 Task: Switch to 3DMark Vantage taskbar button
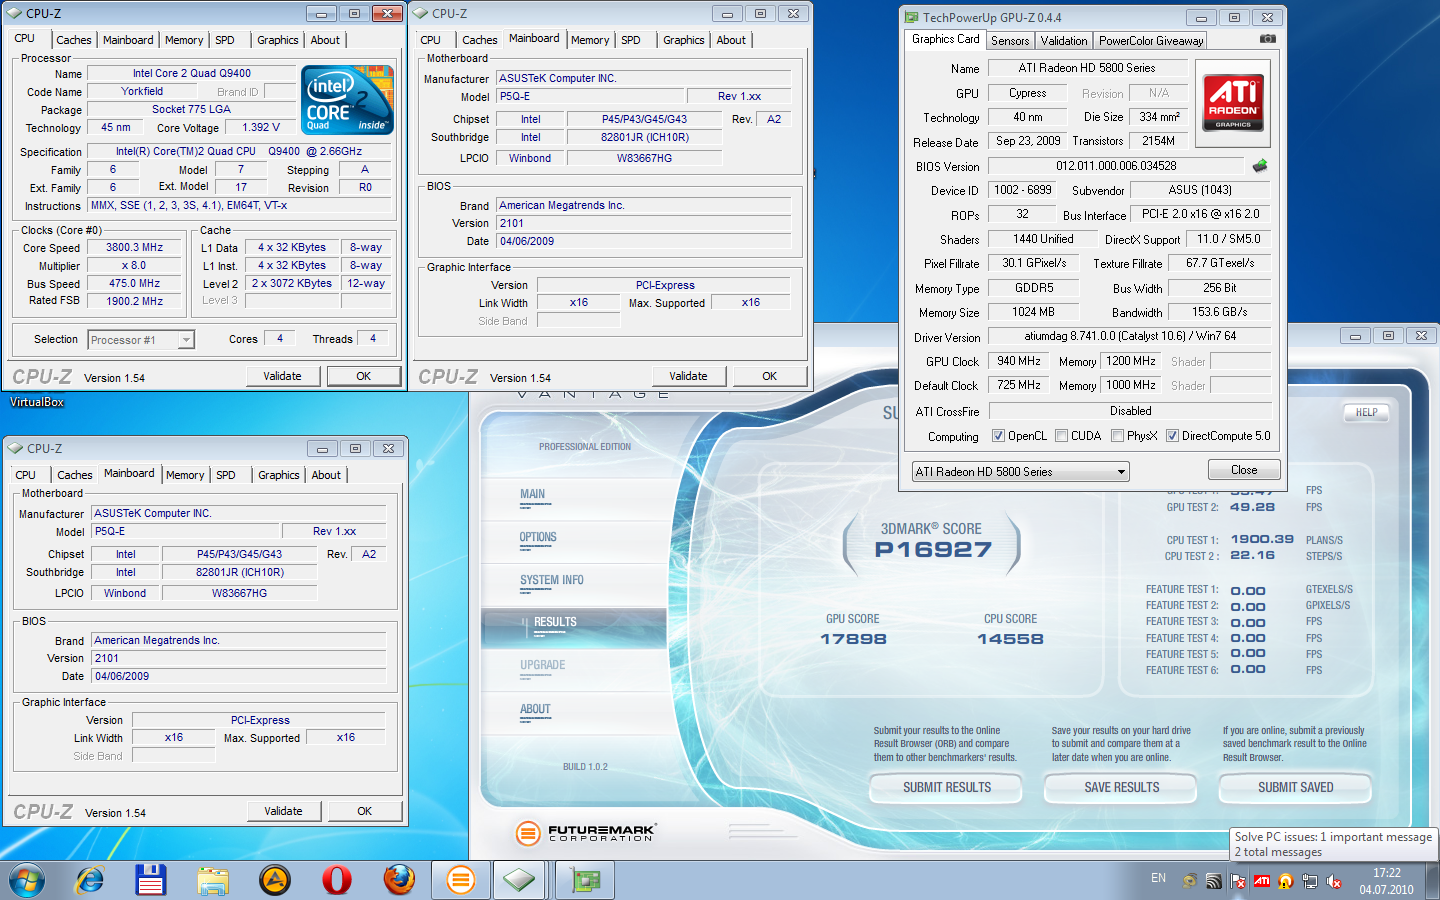(x=461, y=880)
